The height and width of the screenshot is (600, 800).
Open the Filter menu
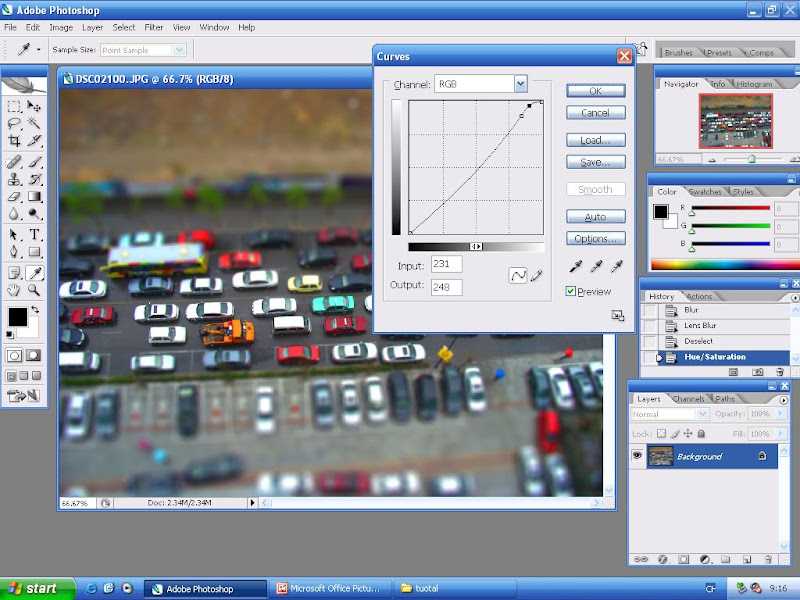click(153, 28)
